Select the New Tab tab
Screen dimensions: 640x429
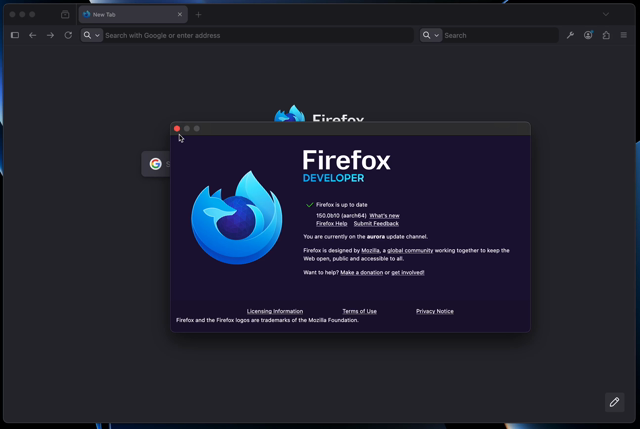click(133, 14)
